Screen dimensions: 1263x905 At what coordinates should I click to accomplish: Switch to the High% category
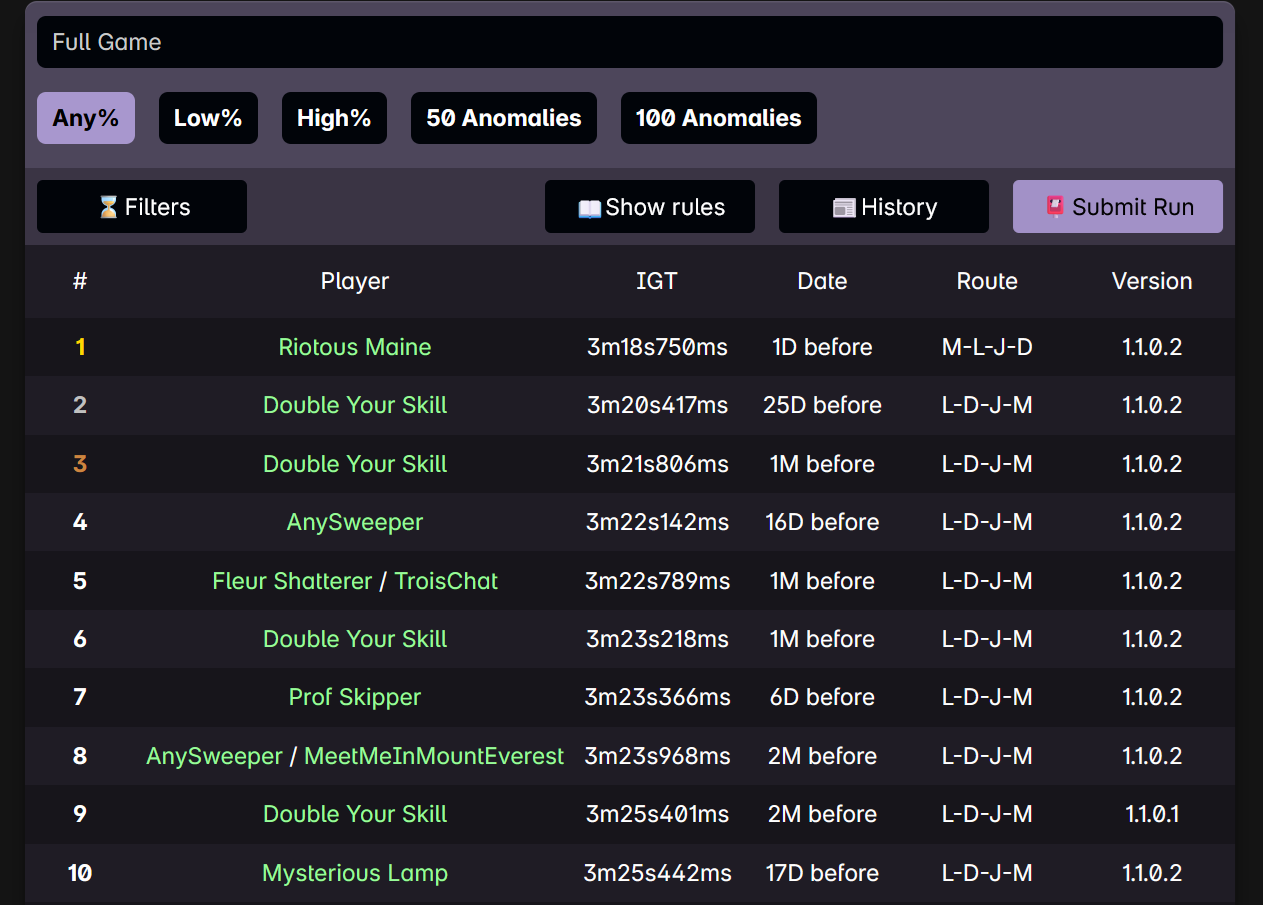(334, 118)
